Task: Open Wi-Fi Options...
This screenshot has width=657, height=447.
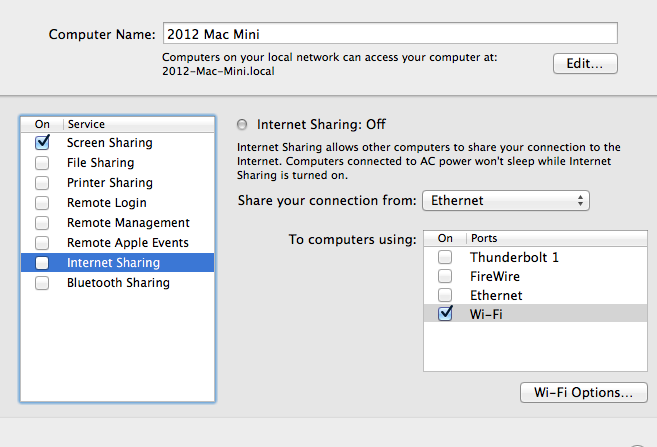Action: 584,393
